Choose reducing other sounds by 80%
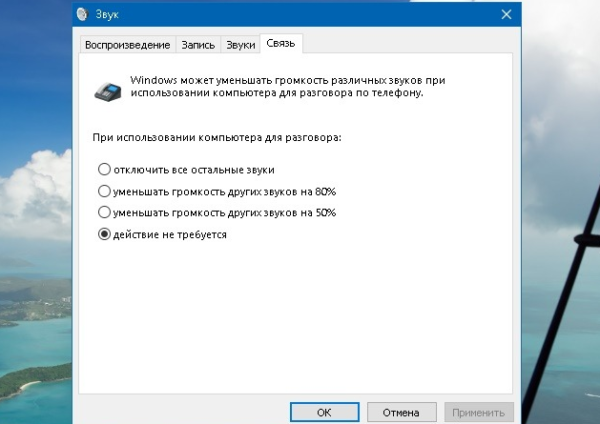 click(104, 191)
